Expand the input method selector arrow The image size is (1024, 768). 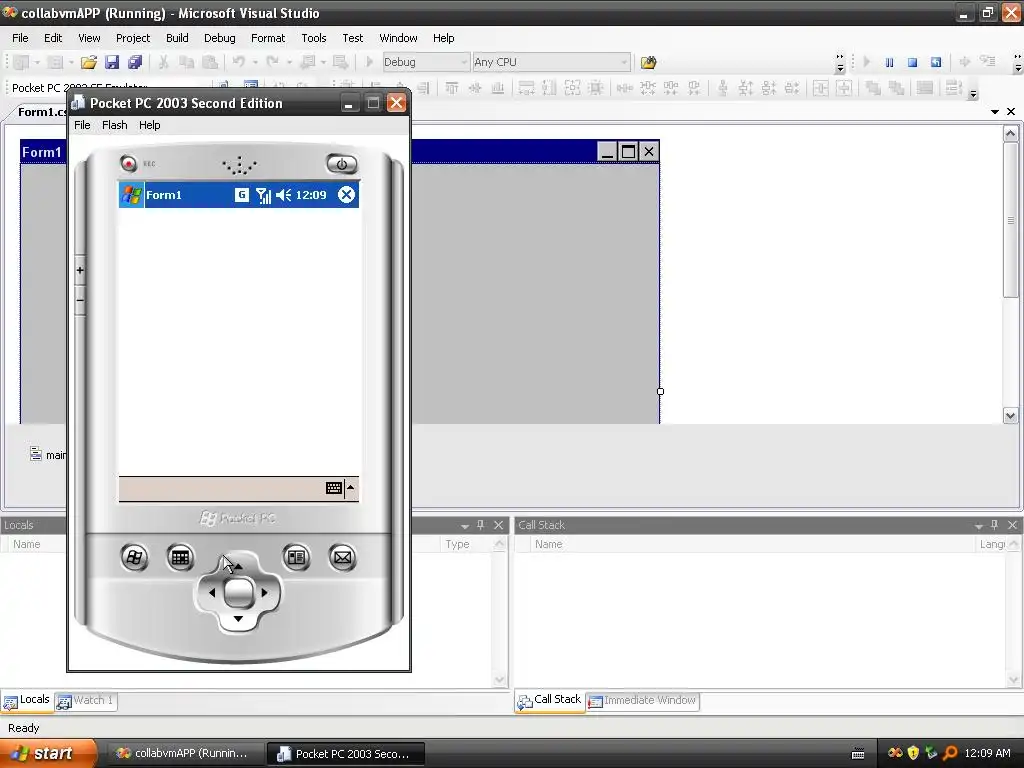[351, 488]
